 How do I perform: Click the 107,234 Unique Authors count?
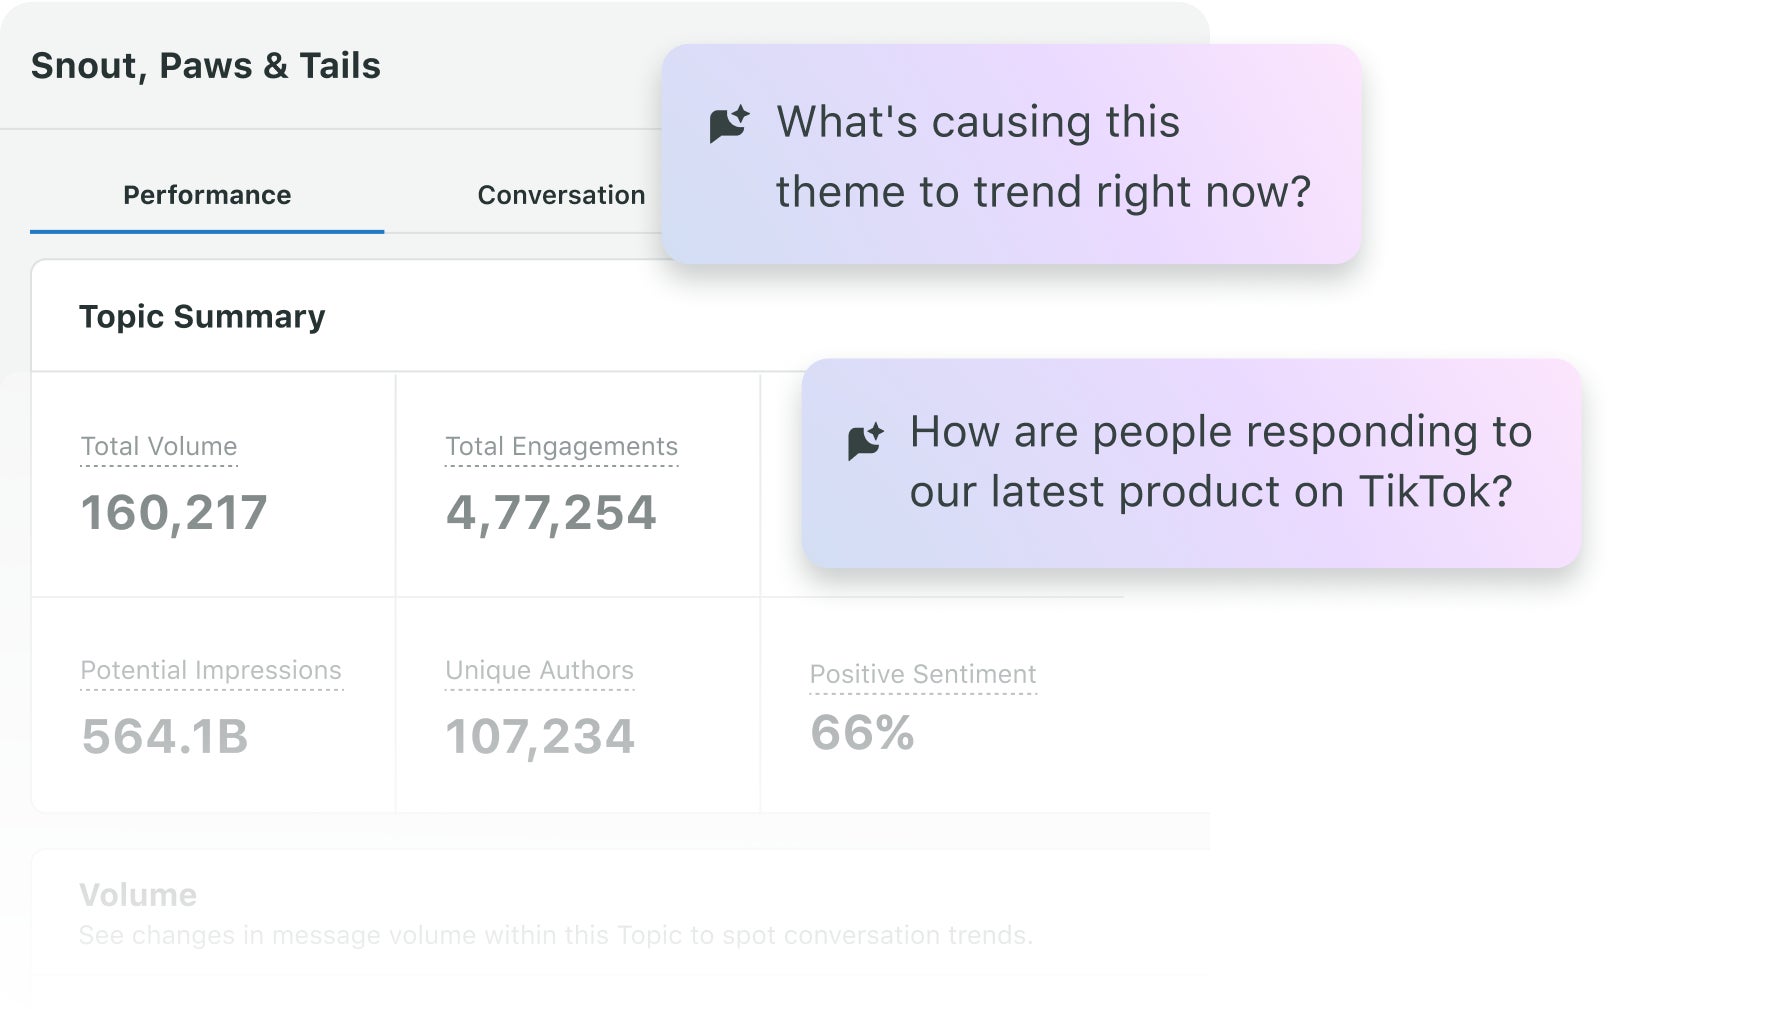pos(539,737)
